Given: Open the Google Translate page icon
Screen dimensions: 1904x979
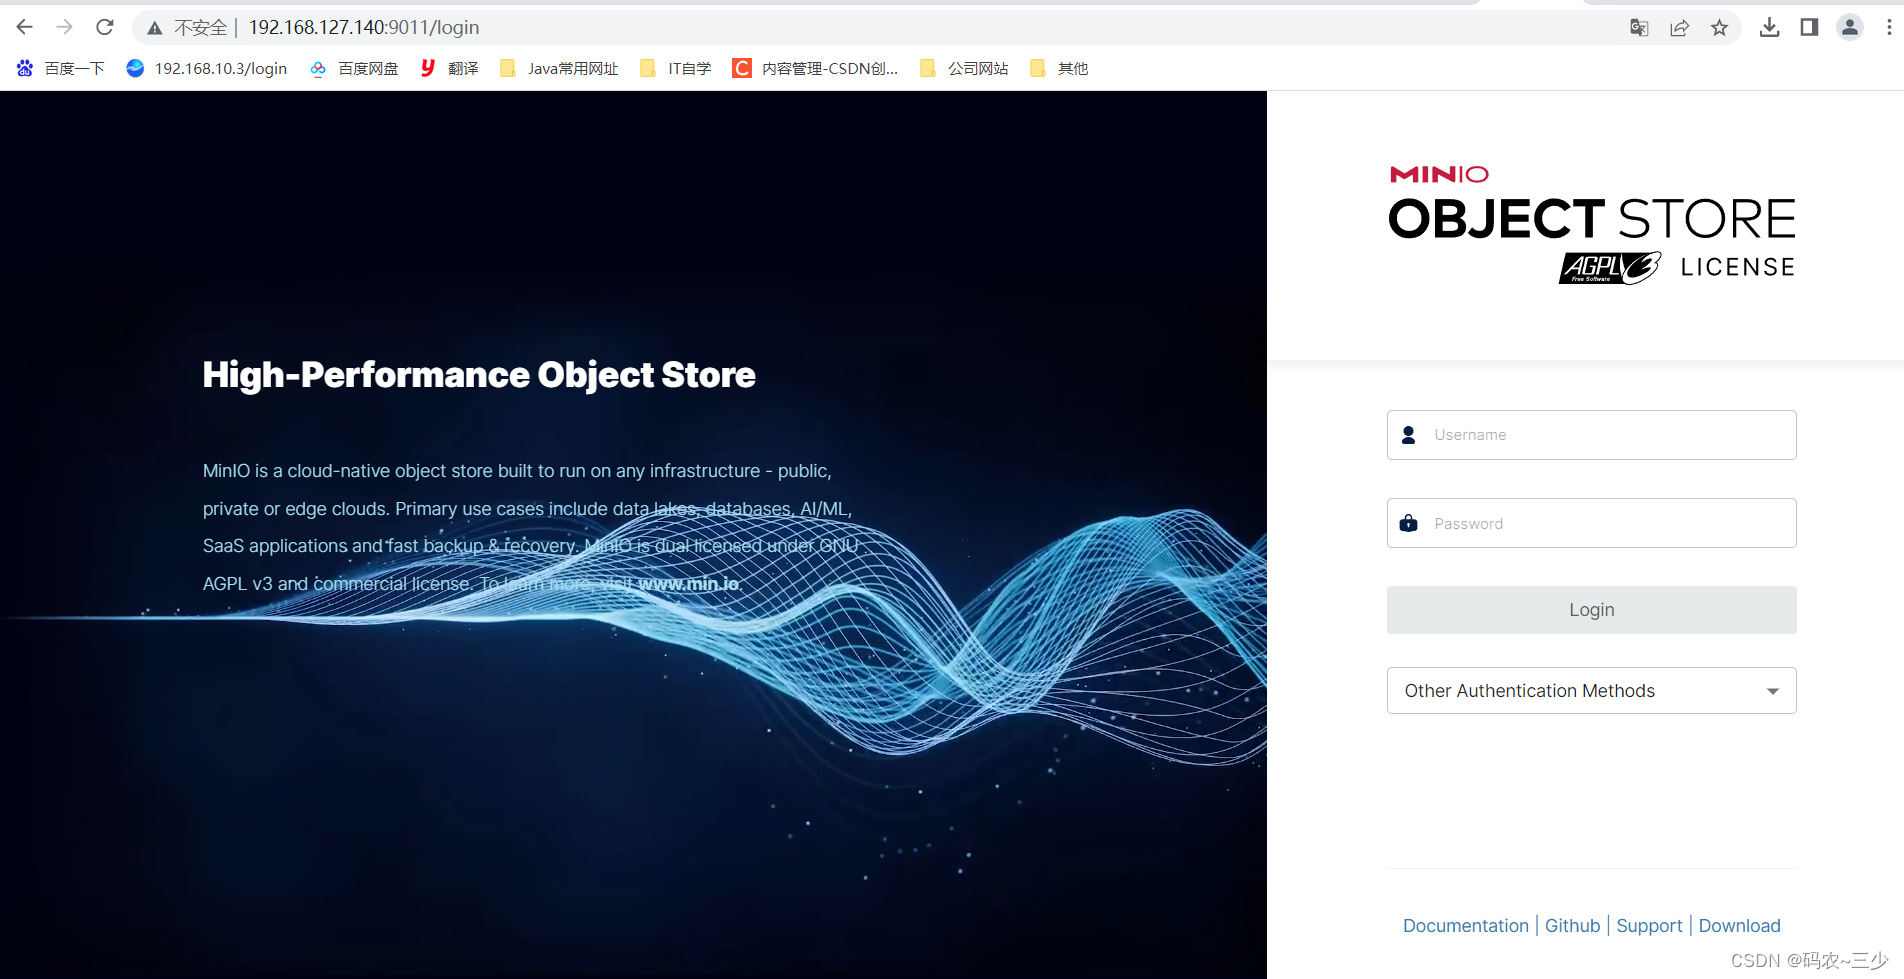Looking at the screenshot, I should point(1639,28).
